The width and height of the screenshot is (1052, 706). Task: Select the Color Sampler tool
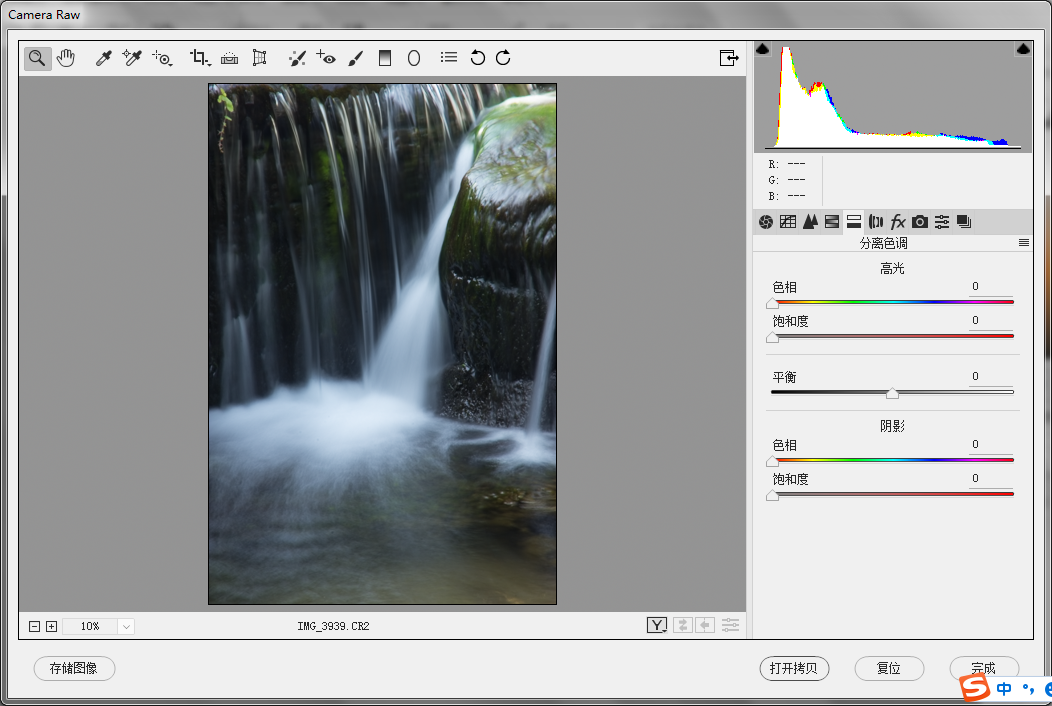(132, 58)
